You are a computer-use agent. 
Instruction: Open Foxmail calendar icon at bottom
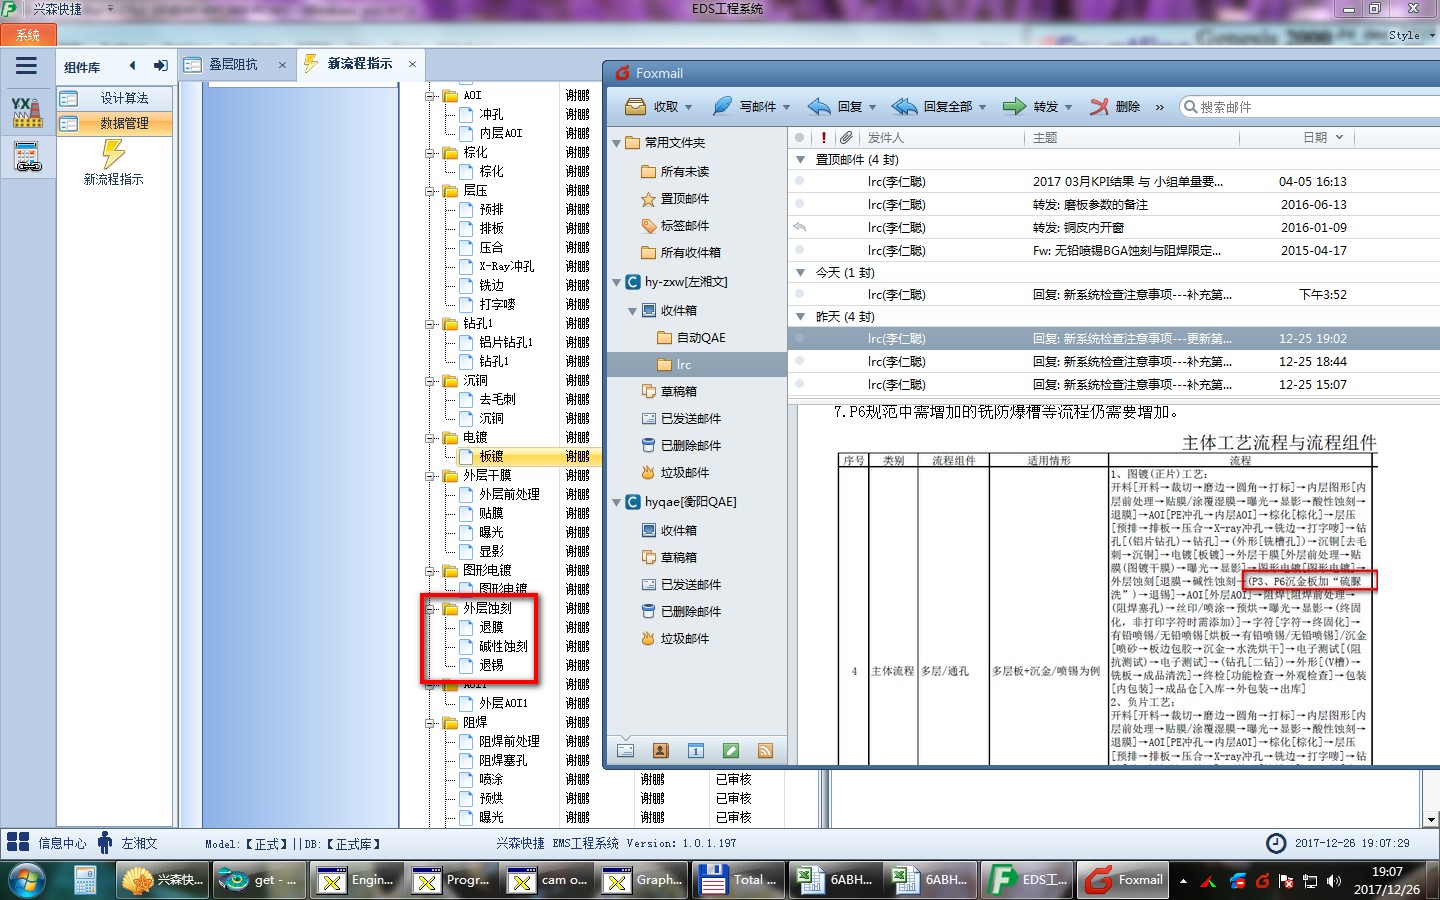point(696,751)
